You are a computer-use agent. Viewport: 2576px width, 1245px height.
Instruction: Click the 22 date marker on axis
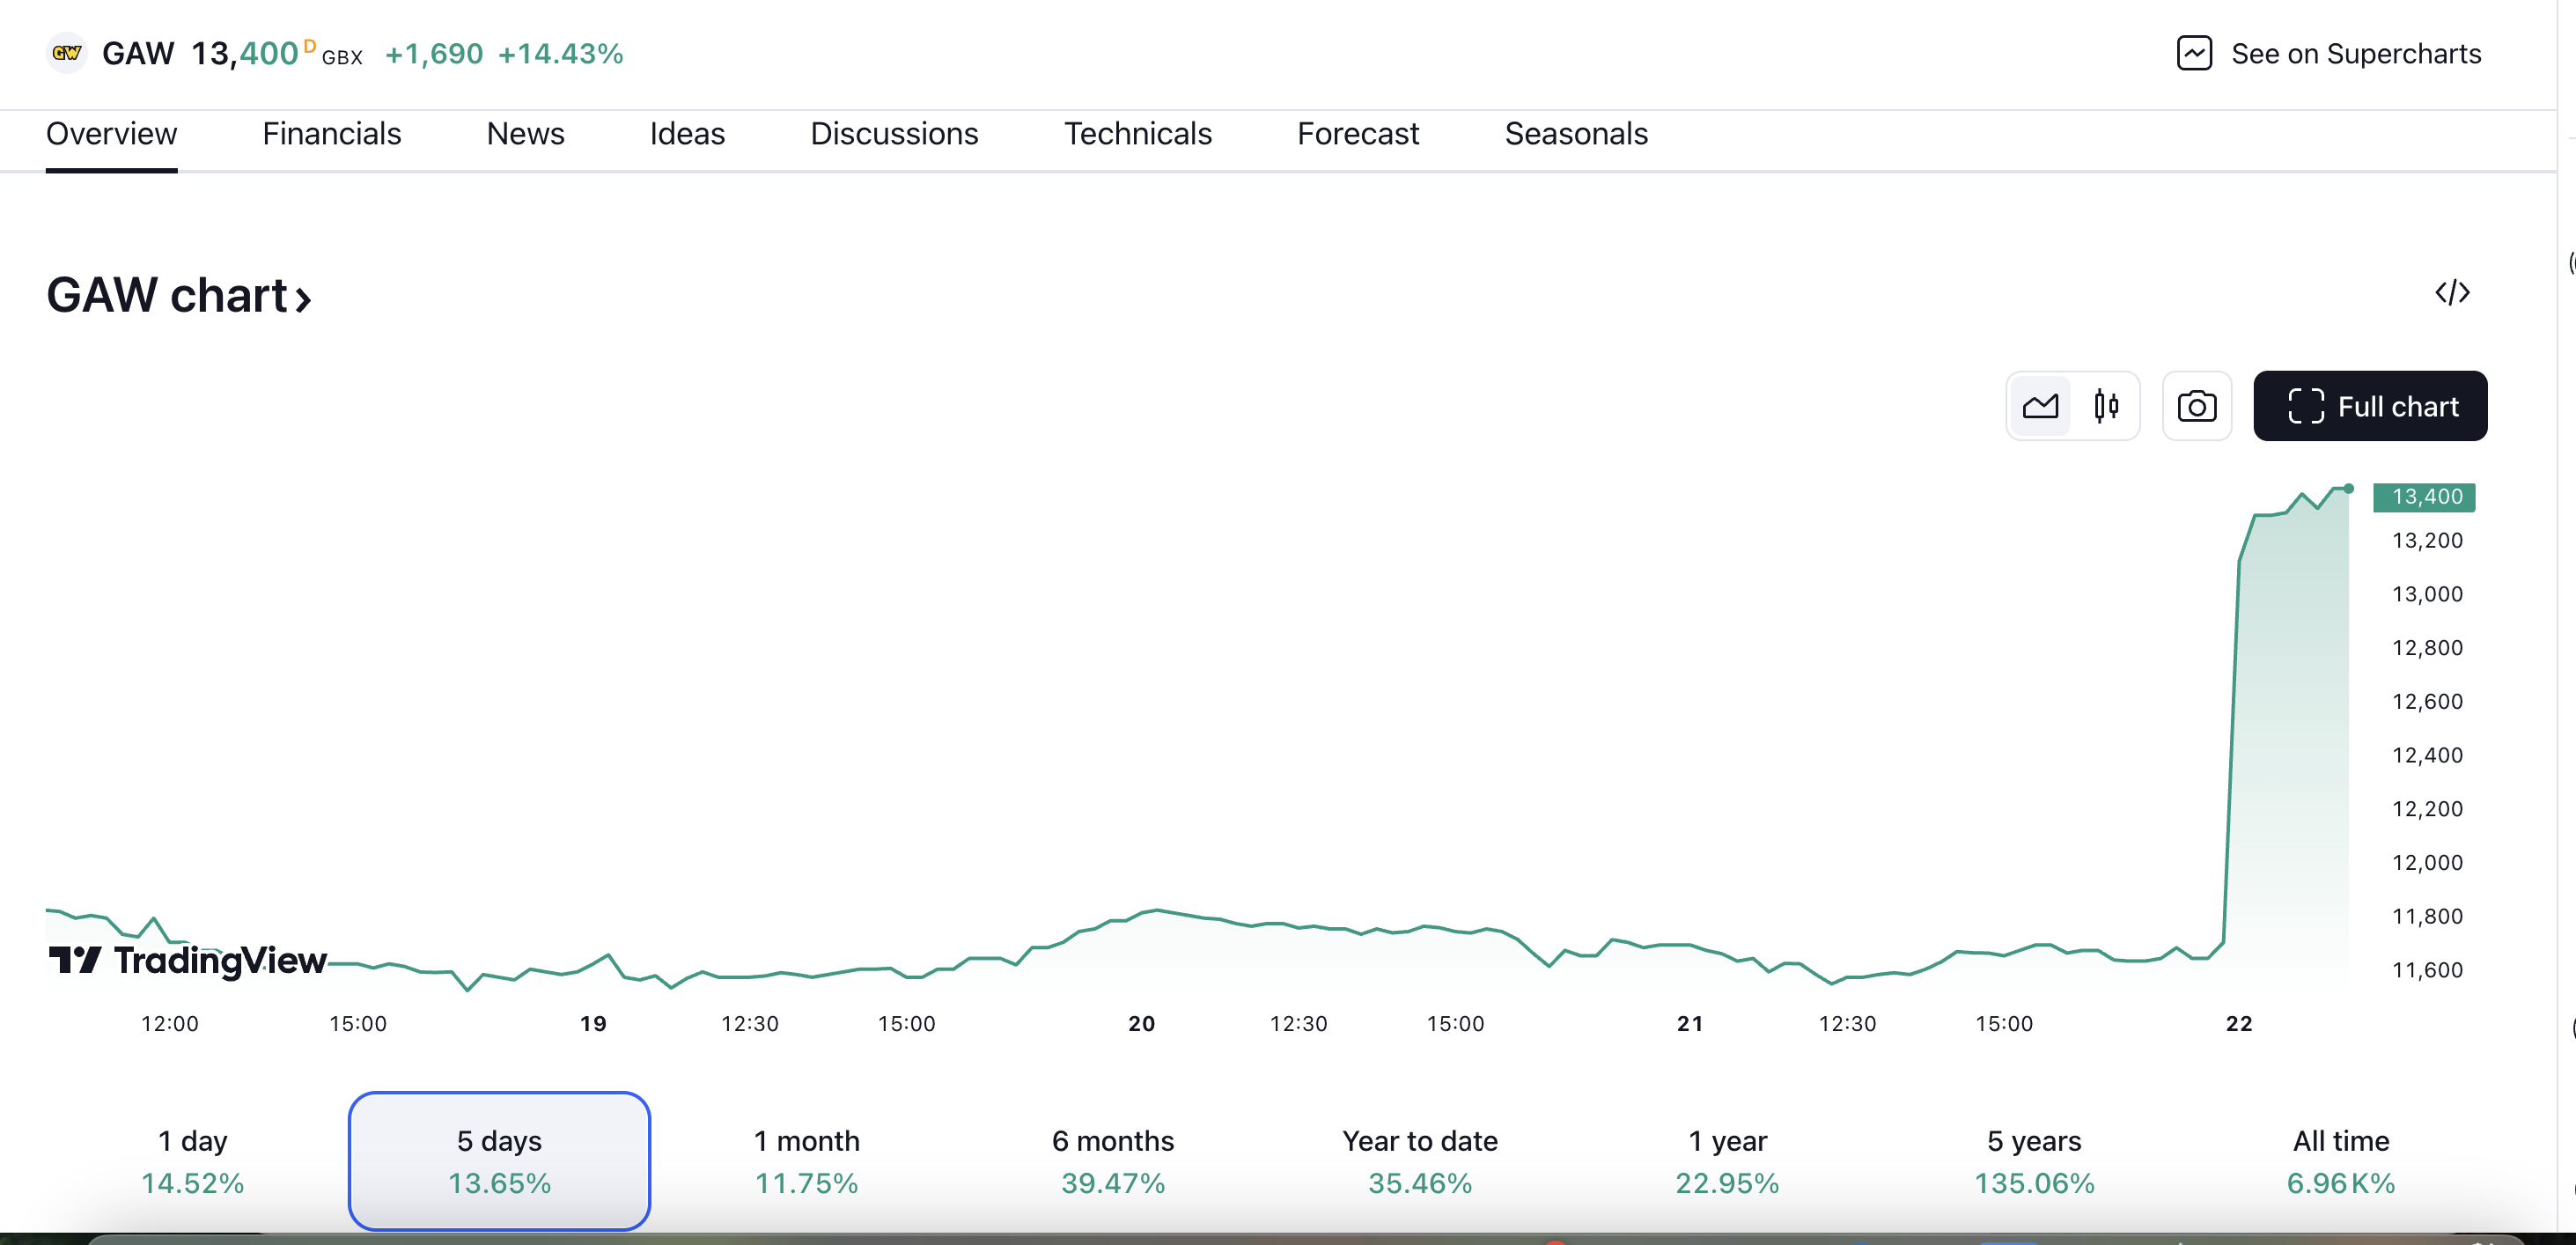[2238, 1023]
